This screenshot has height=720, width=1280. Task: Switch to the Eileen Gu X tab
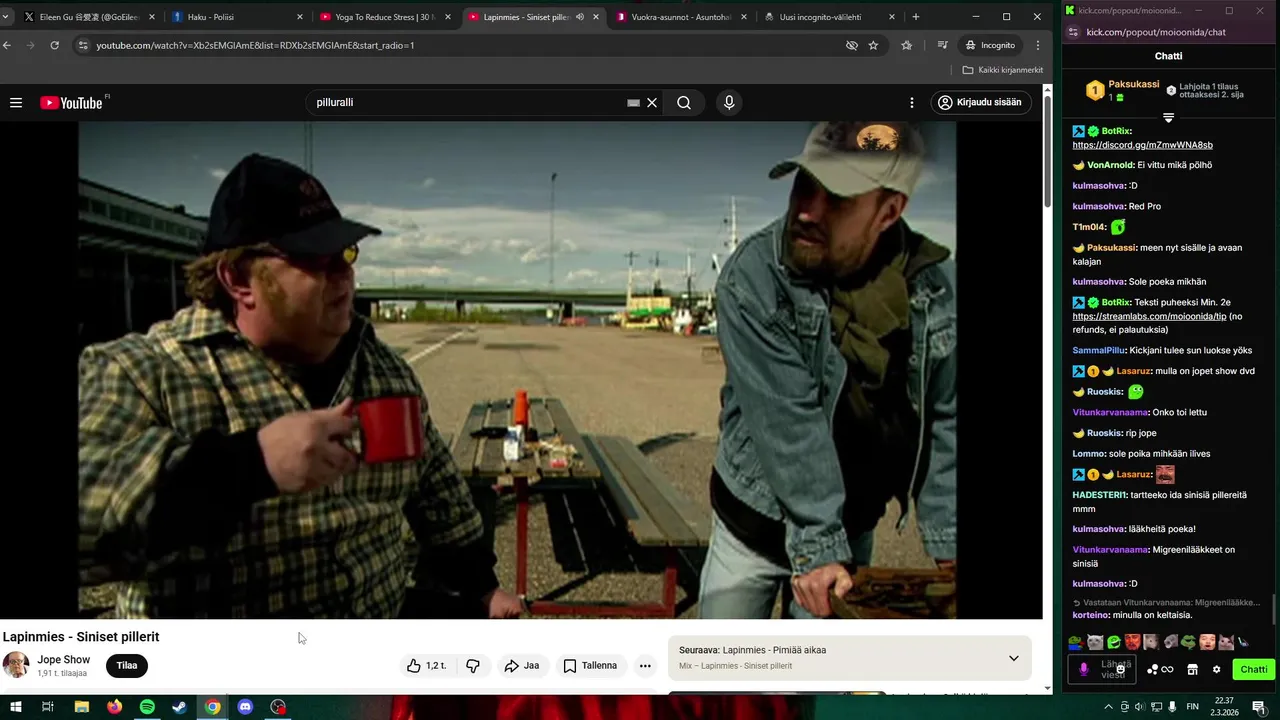point(89,17)
